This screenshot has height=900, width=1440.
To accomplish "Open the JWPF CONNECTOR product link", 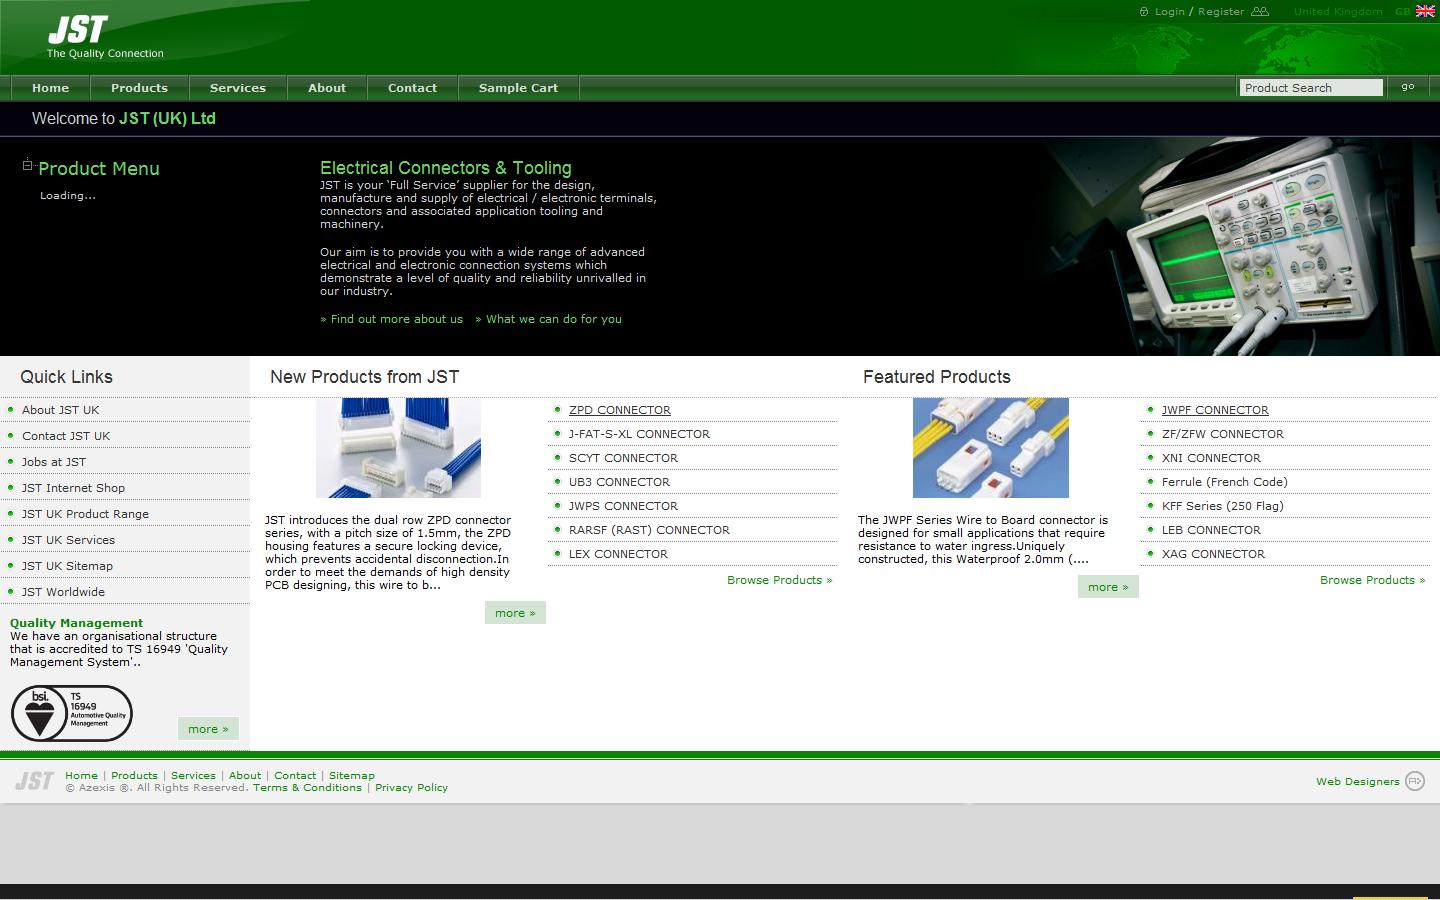I will [x=1214, y=410].
